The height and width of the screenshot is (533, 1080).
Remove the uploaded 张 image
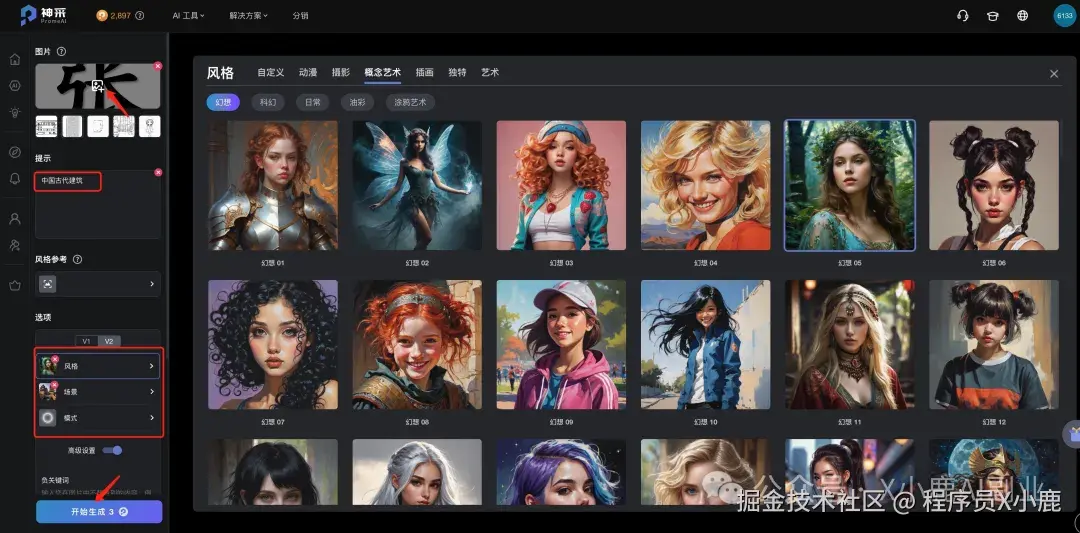(x=158, y=65)
